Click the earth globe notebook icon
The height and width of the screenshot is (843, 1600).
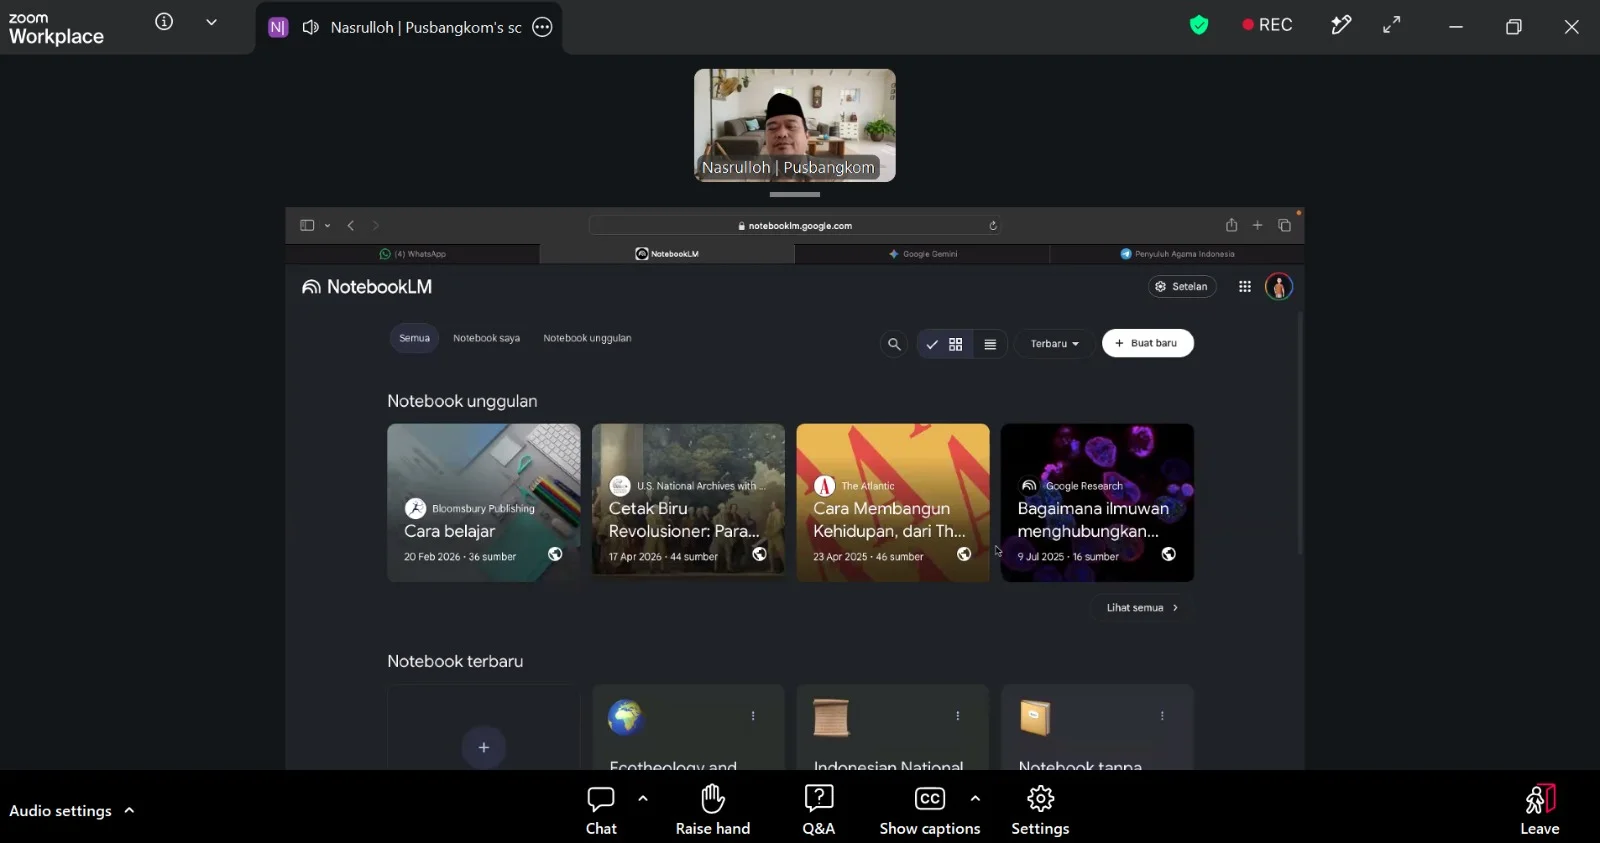coord(626,717)
